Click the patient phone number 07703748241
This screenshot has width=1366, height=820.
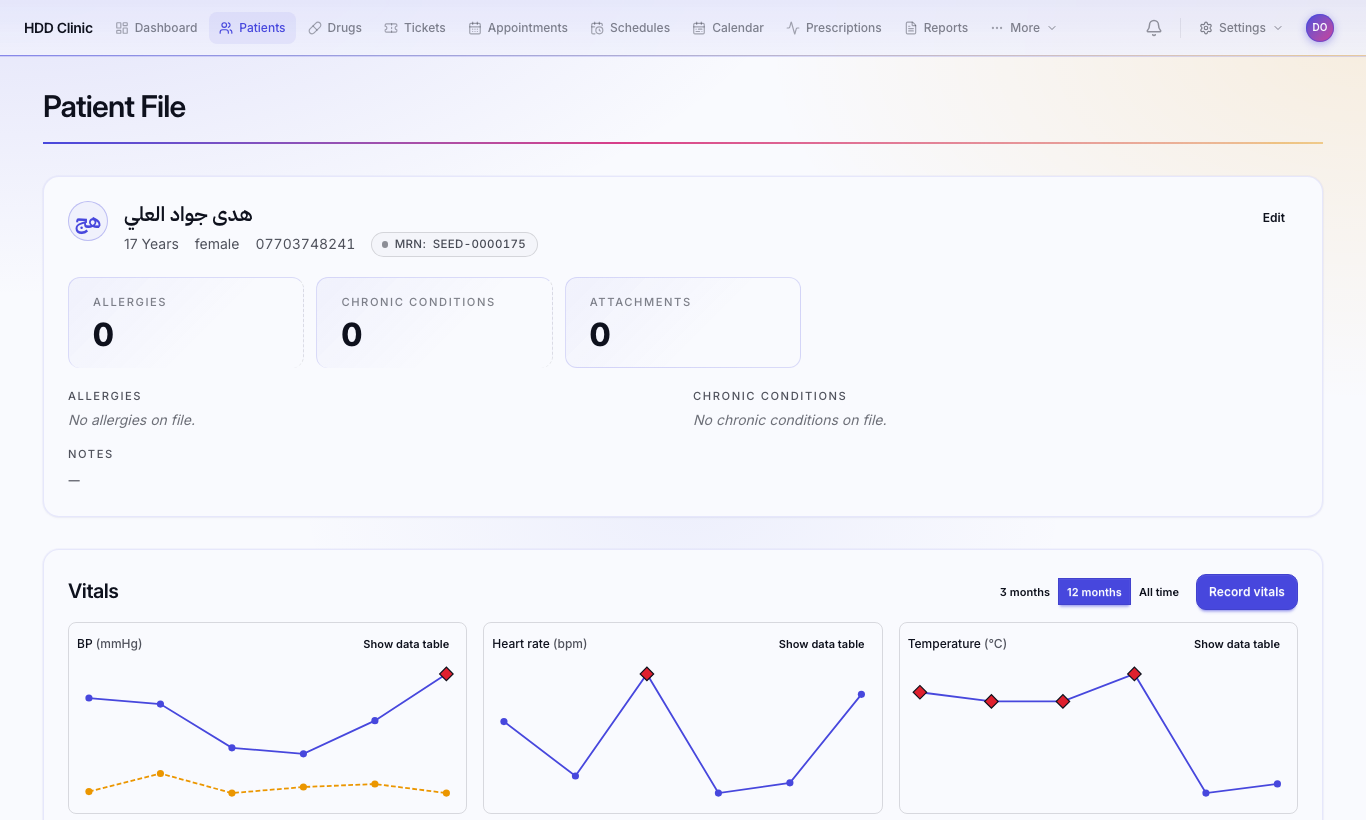click(305, 244)
